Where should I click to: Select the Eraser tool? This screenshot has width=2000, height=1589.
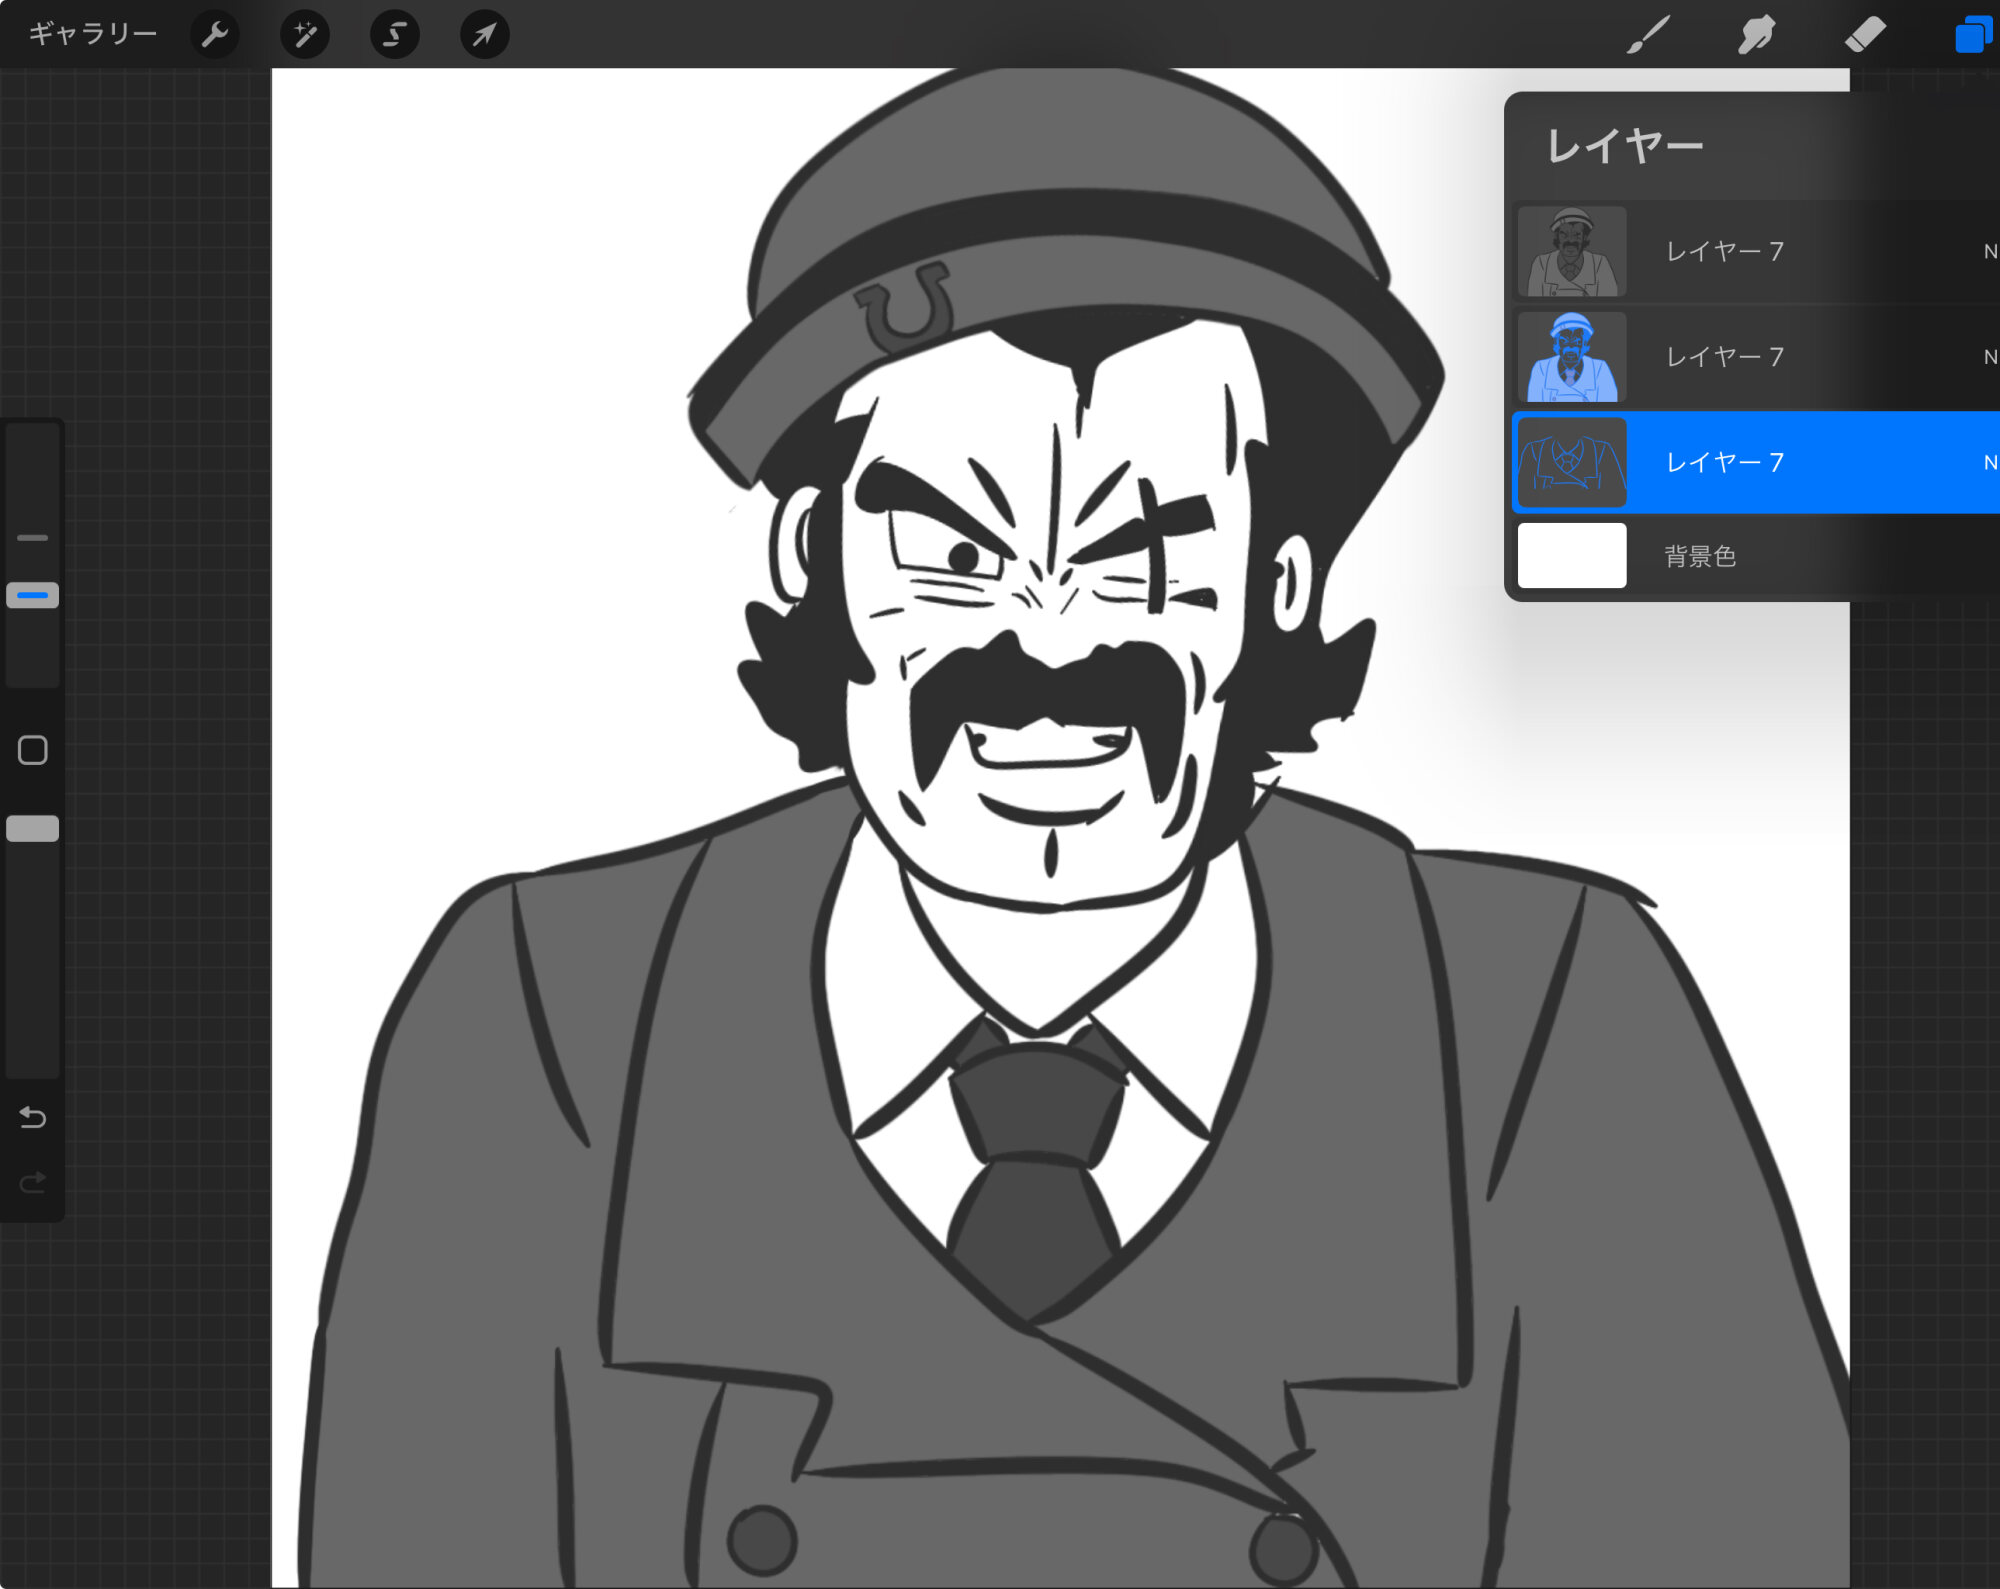click(1865, 35)
